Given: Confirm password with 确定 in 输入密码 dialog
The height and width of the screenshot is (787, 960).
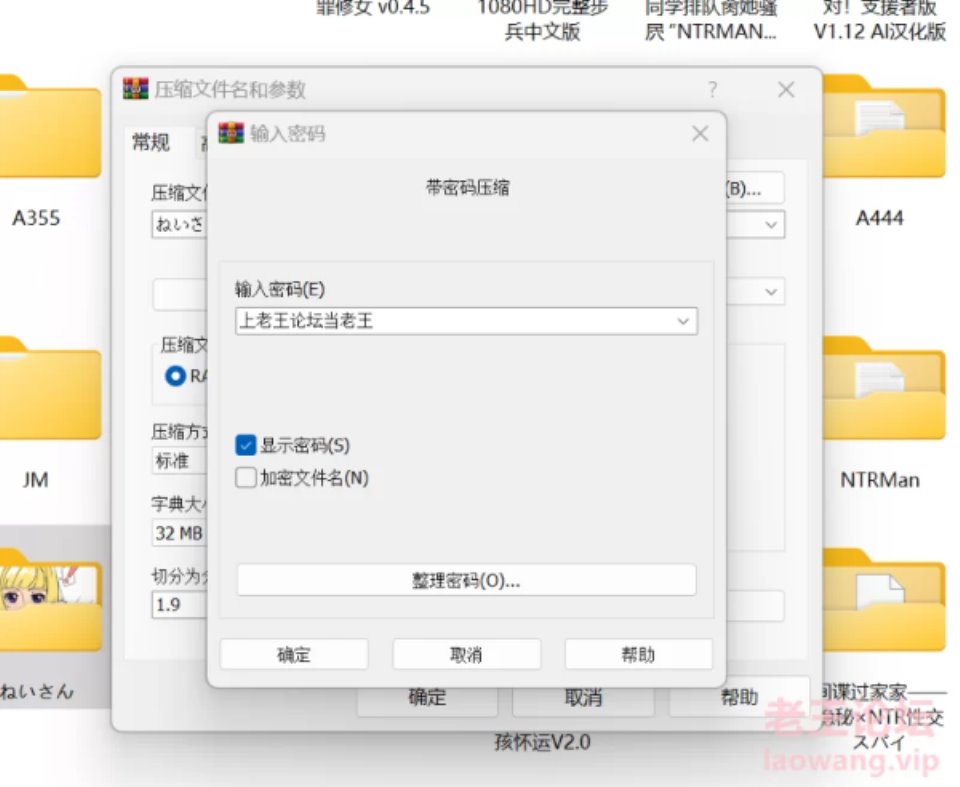Looking at the screenshot, I should (294, 654).
